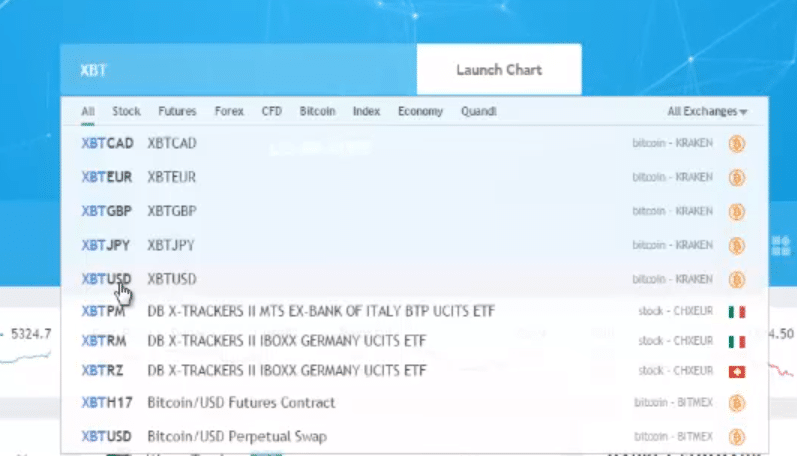Viewport: 797px width, 456px height.
Task: Click the bitcoin icon in XBTEUR row
Action: coord(737,178)
